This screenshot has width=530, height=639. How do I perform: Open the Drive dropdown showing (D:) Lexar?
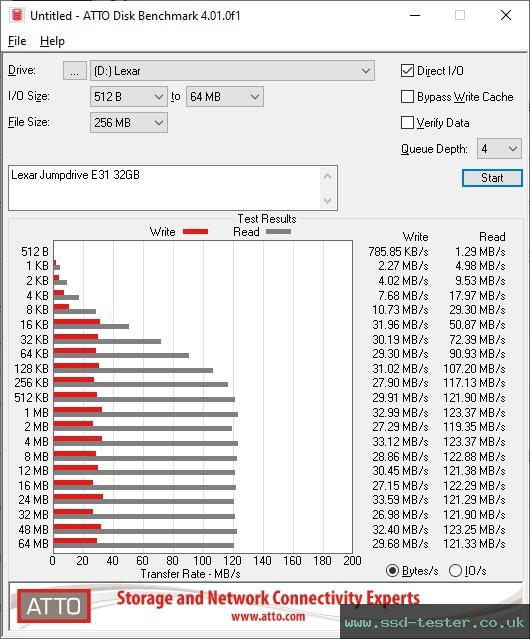pos(232,71)
